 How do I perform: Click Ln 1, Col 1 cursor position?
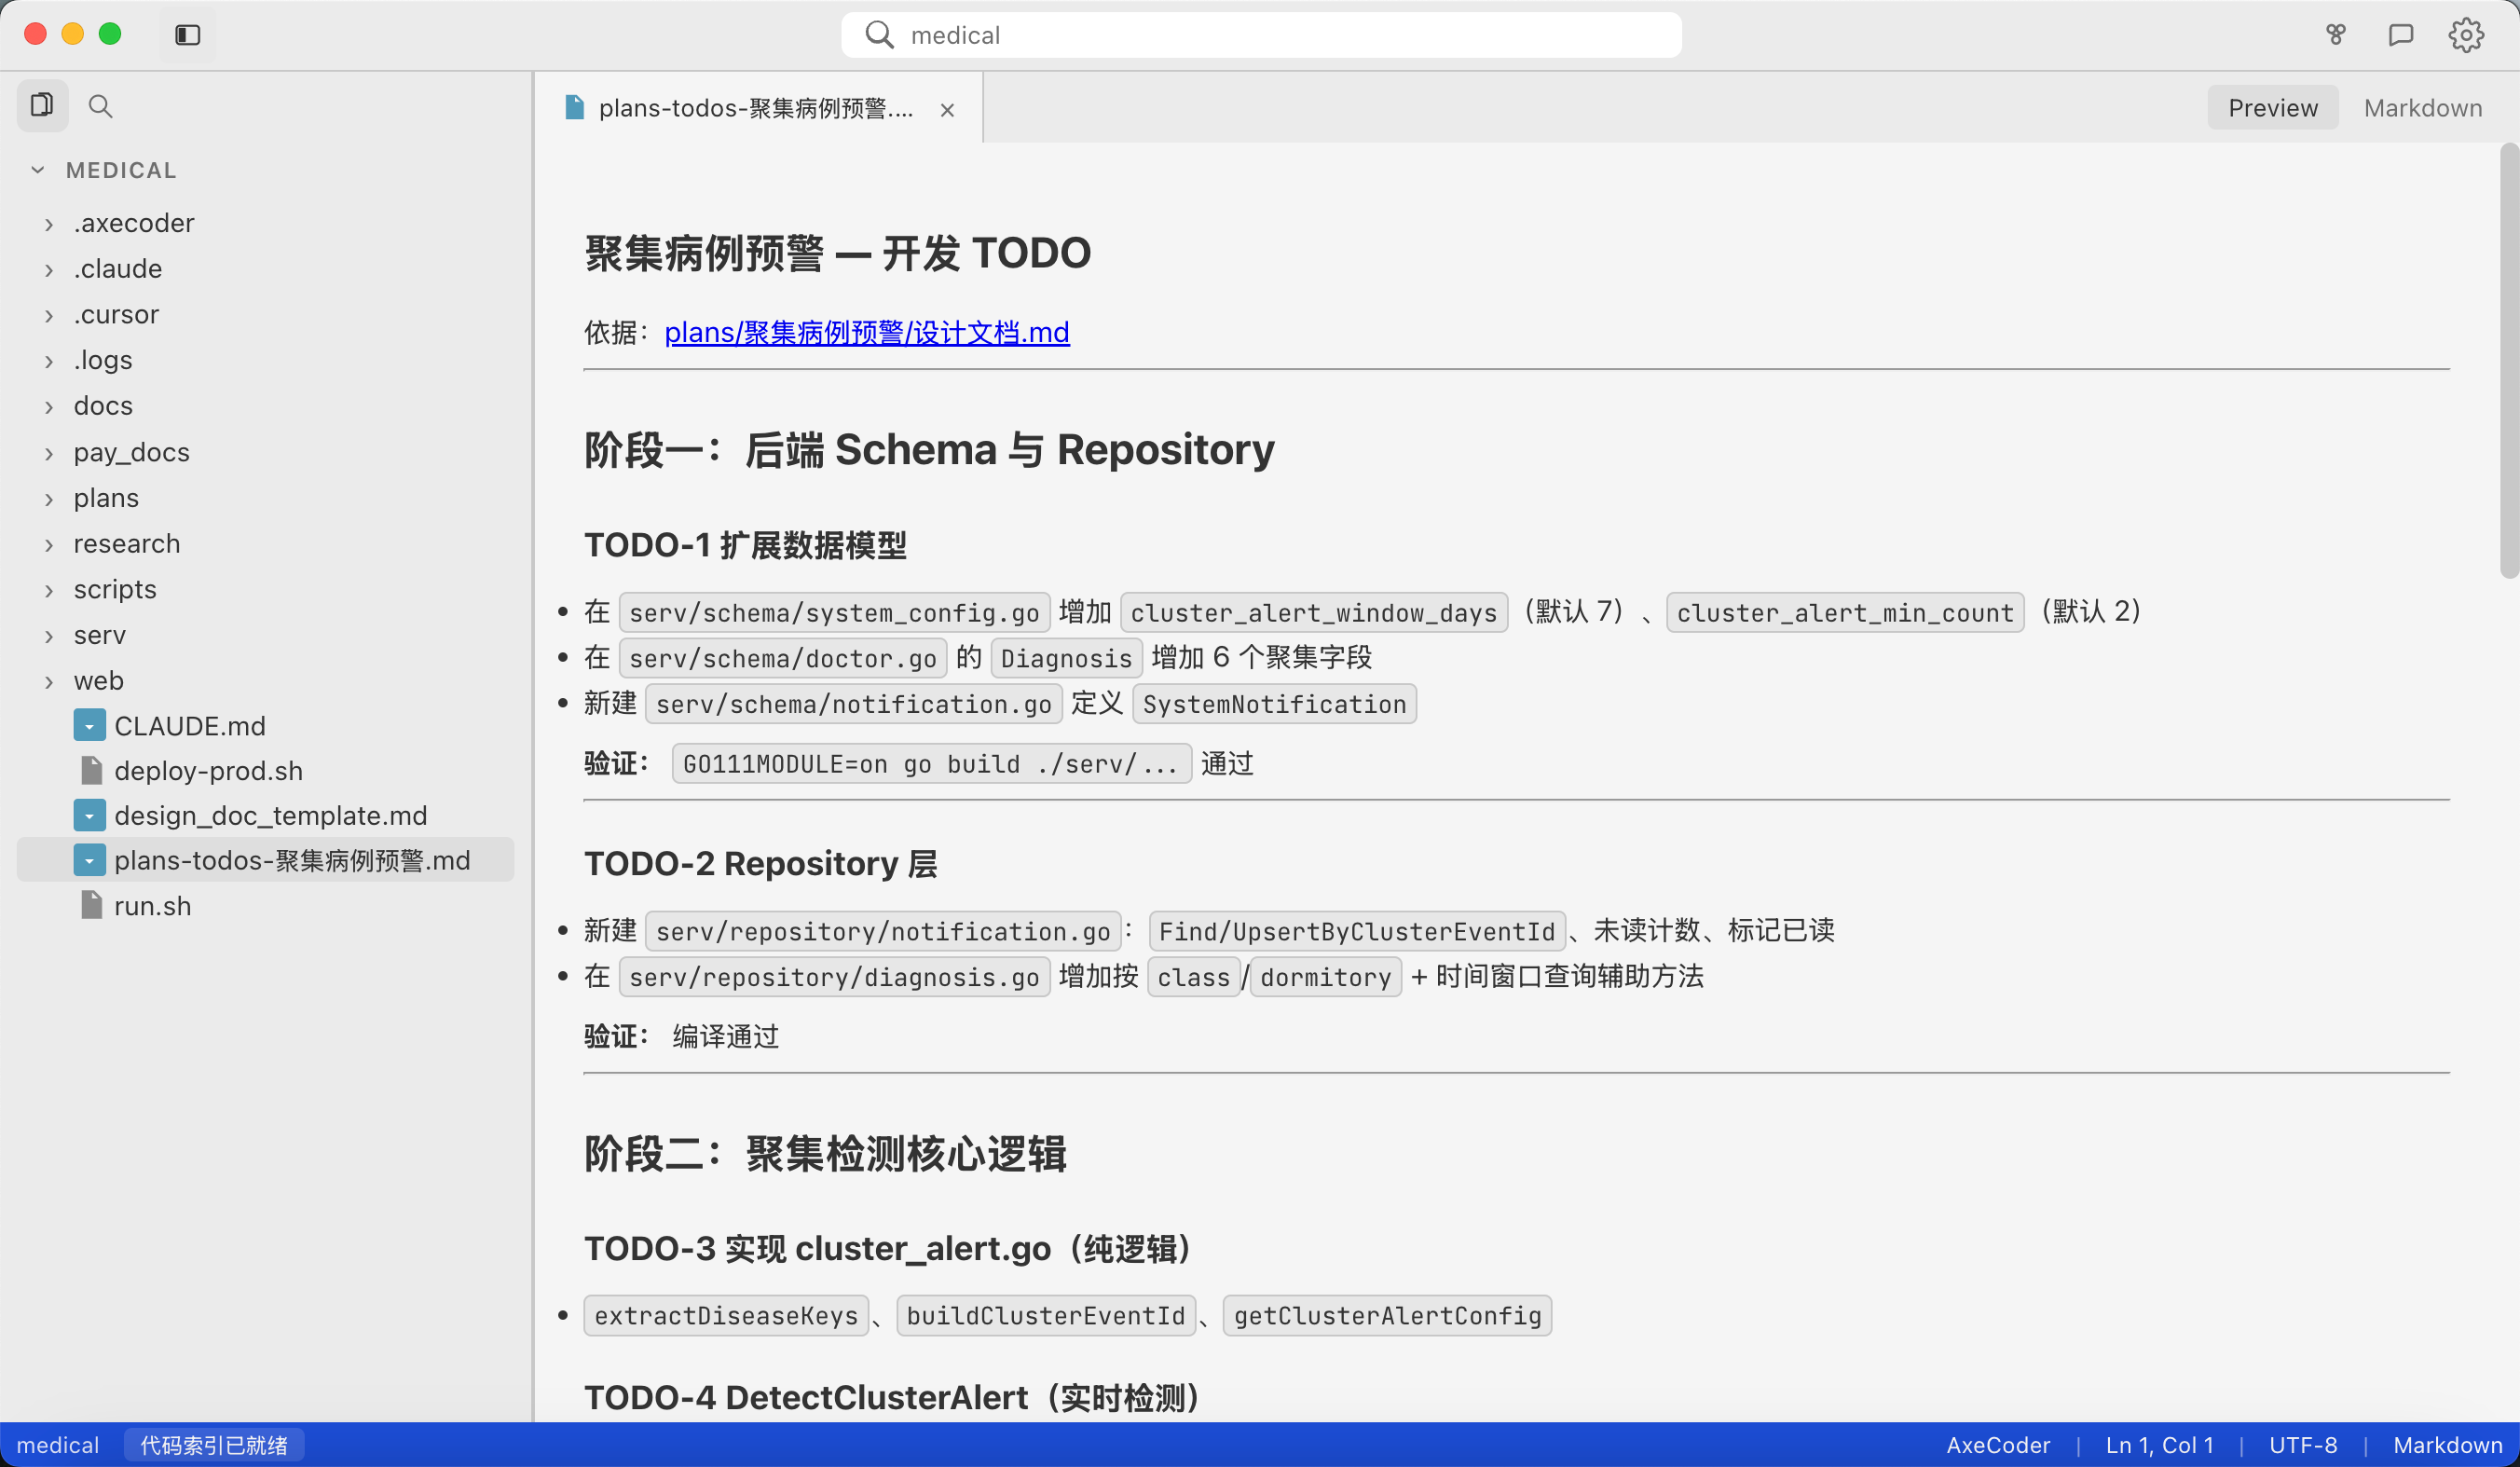[2159, 1445]
